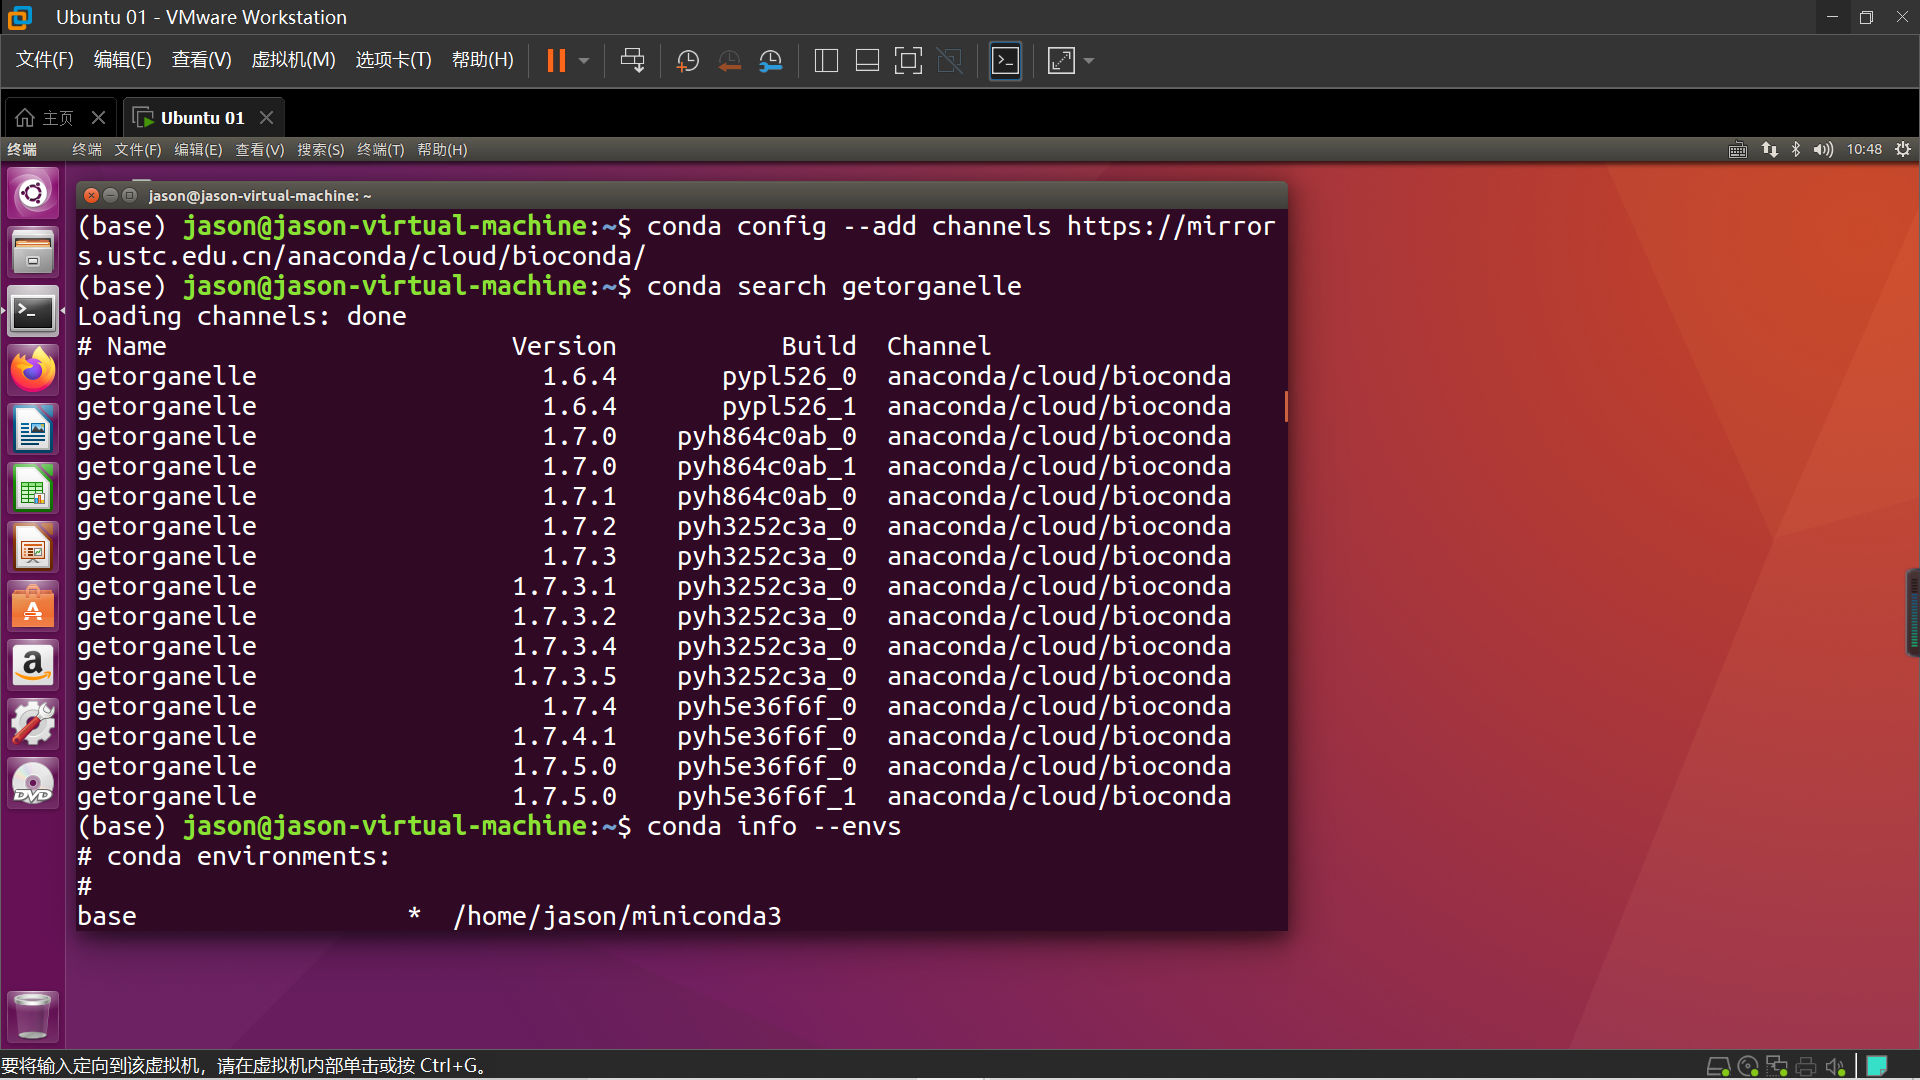This screenshot has height=1080, width=1920.
Task: Expand the stretch display dropdown arrow
Action: pos(1089,61)
